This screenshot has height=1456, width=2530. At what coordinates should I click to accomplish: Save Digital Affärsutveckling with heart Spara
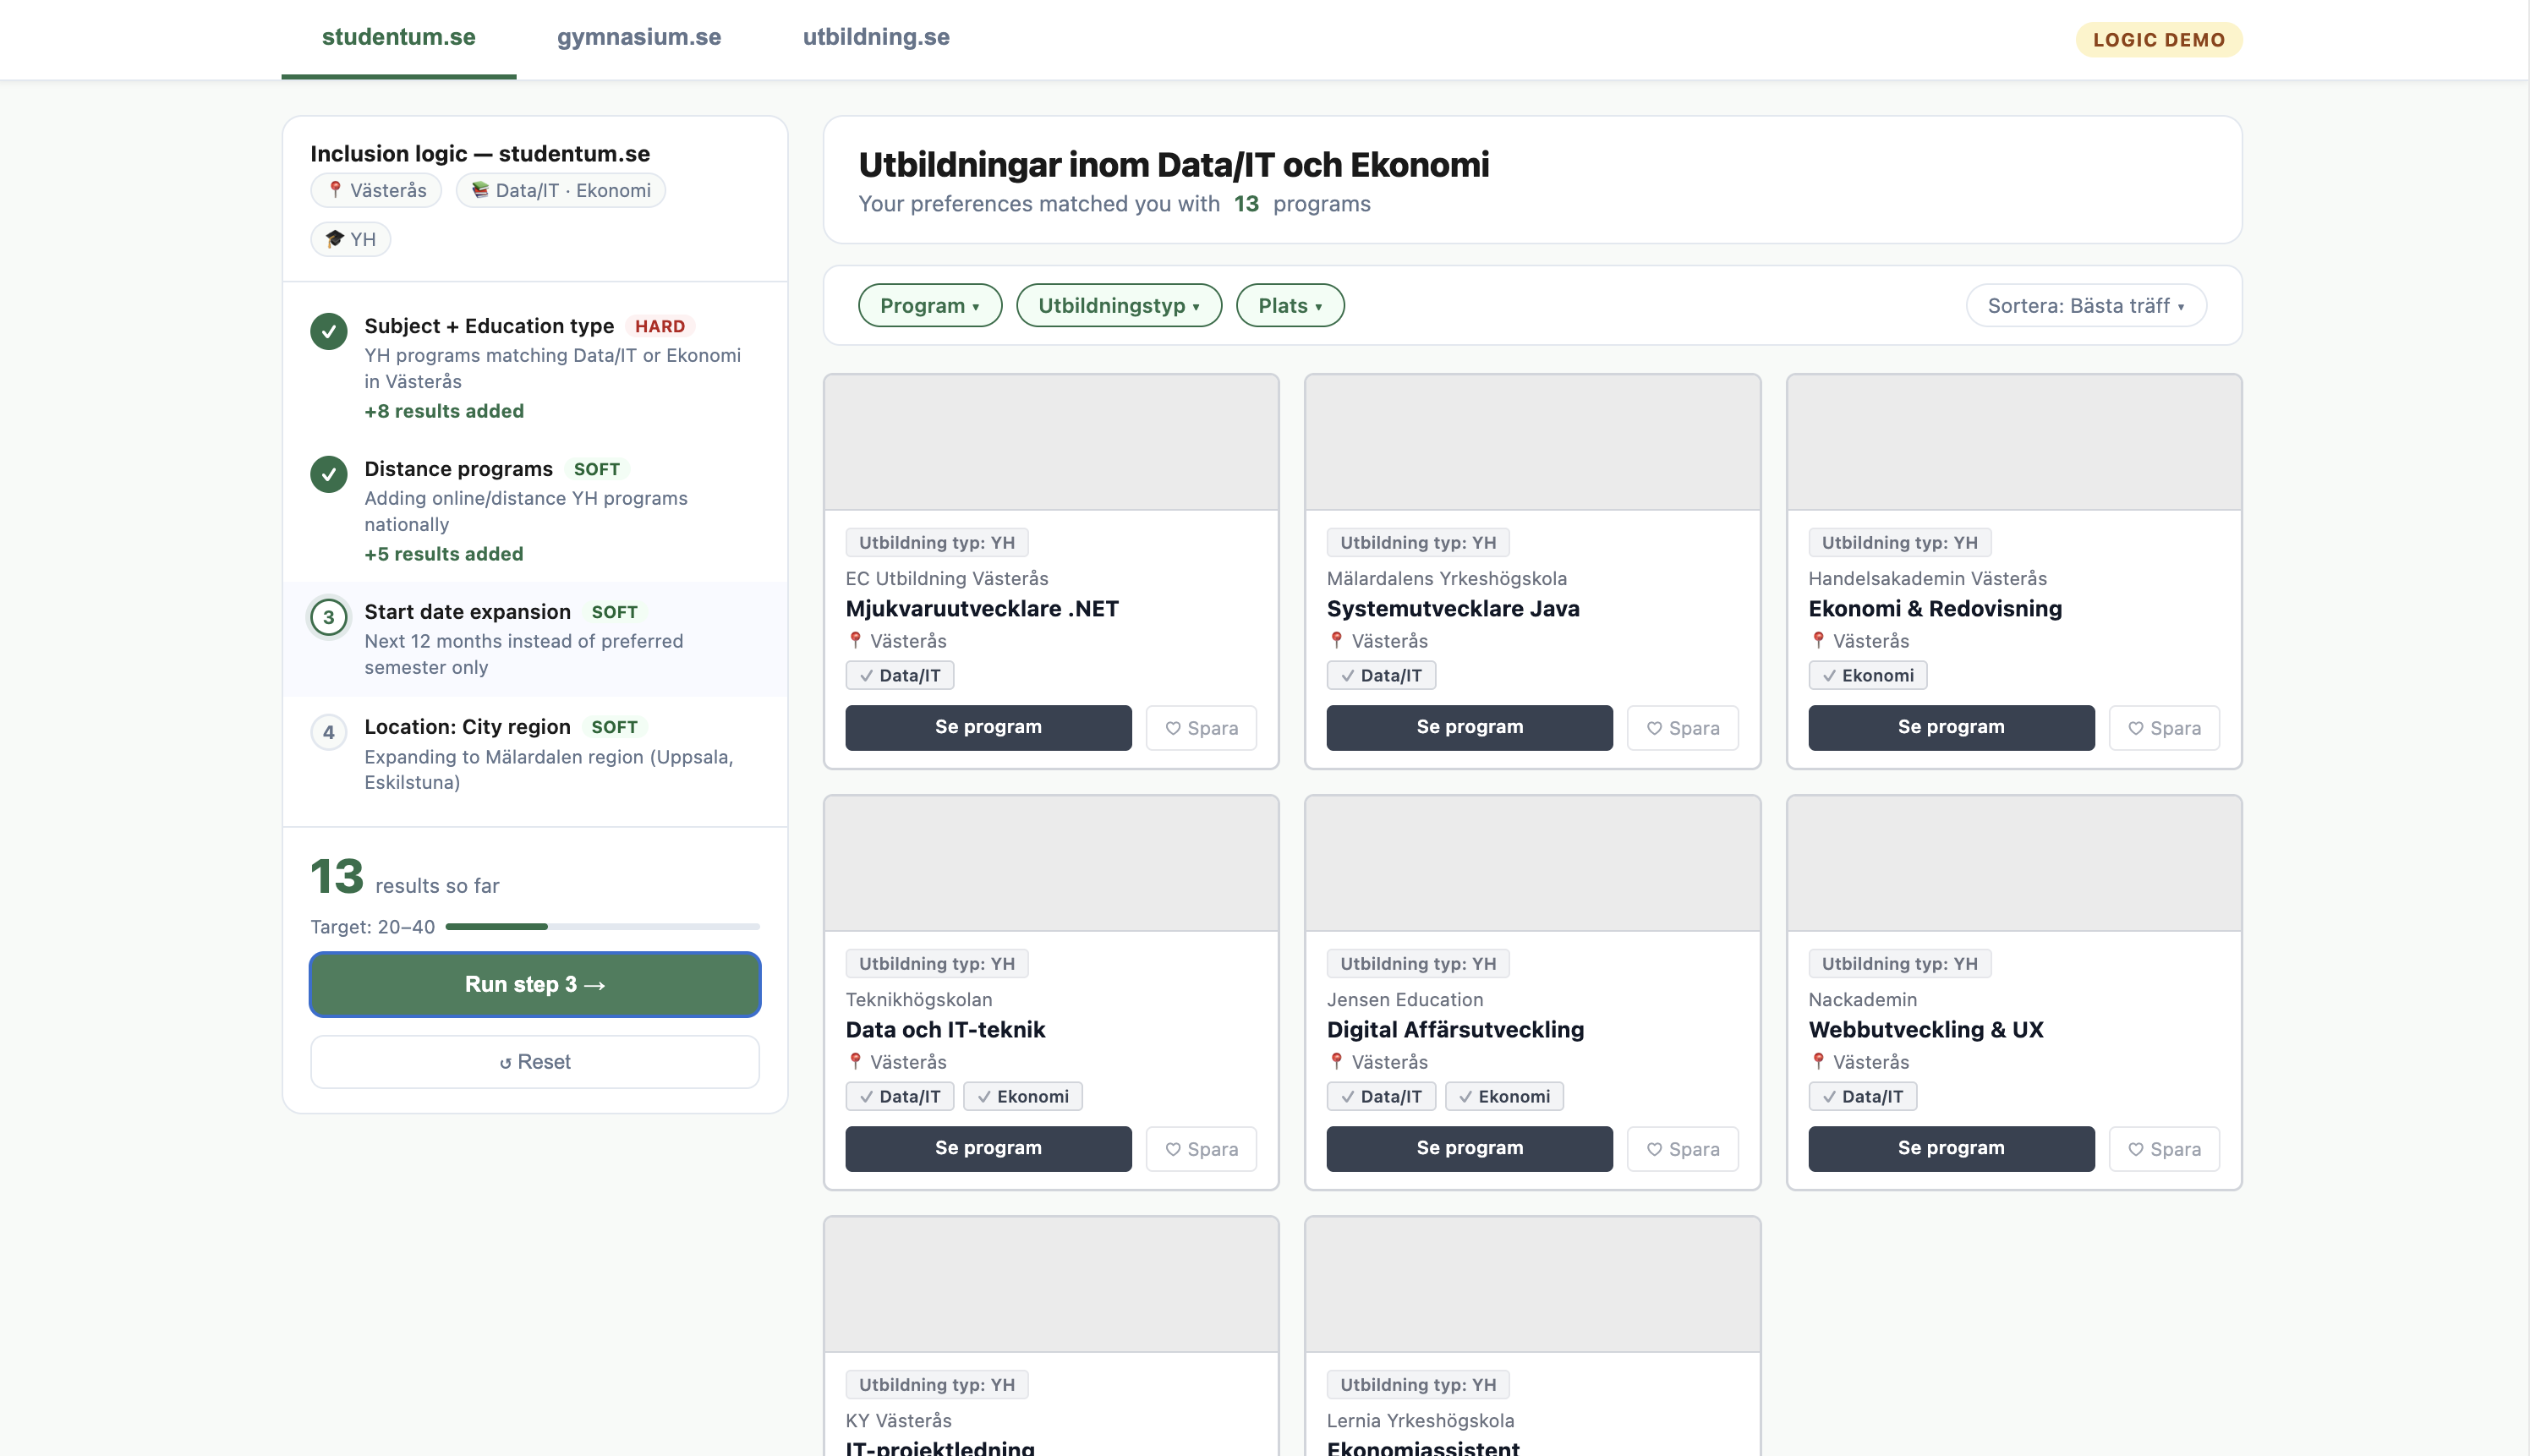[x=1682, y=1149]
